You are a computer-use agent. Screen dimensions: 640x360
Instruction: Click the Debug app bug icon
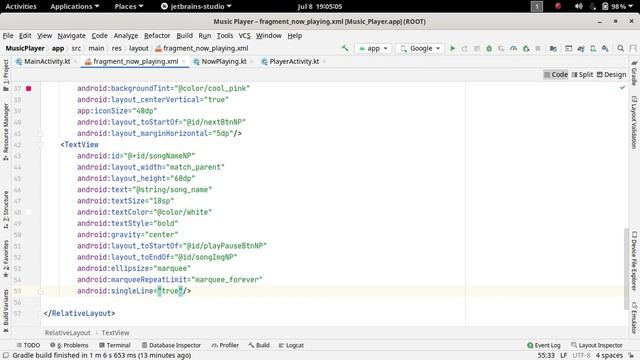(489, 48)
